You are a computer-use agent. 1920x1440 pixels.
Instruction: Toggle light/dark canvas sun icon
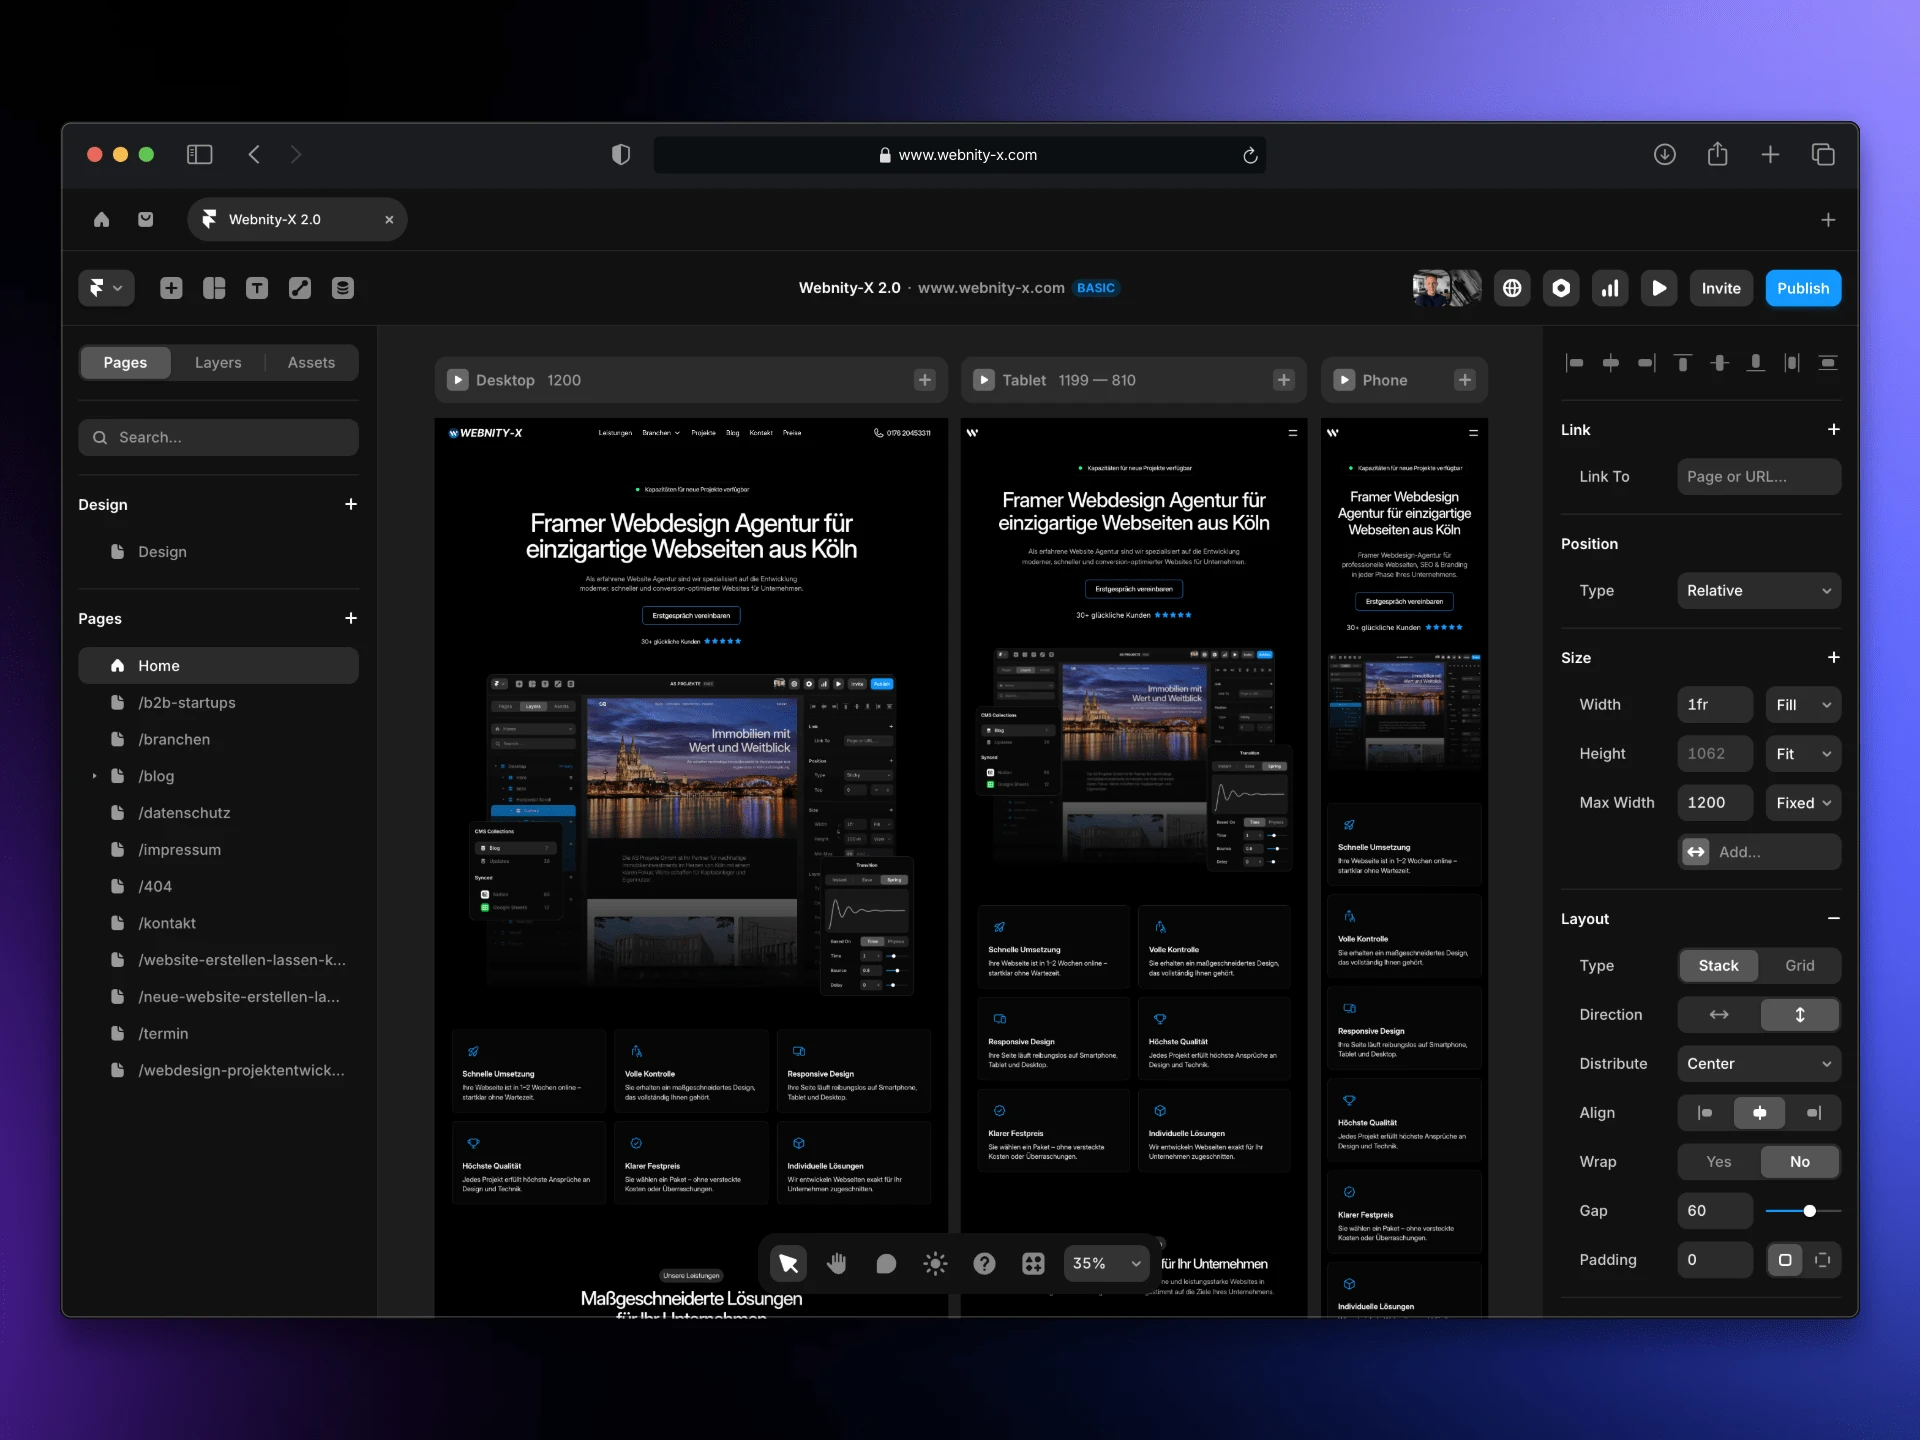tap(935, 1264)
